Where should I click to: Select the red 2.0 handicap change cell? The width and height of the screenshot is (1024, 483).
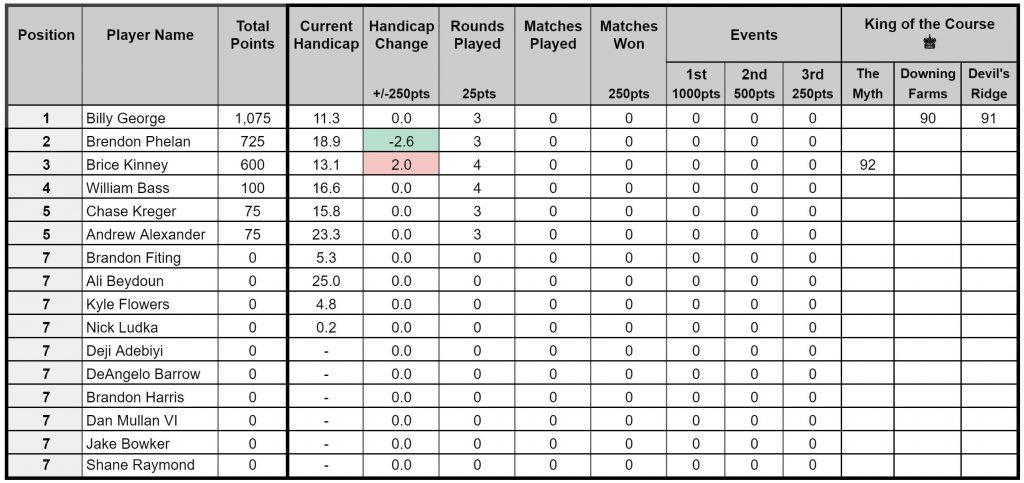pyautogui.click(x=401, y=164)
